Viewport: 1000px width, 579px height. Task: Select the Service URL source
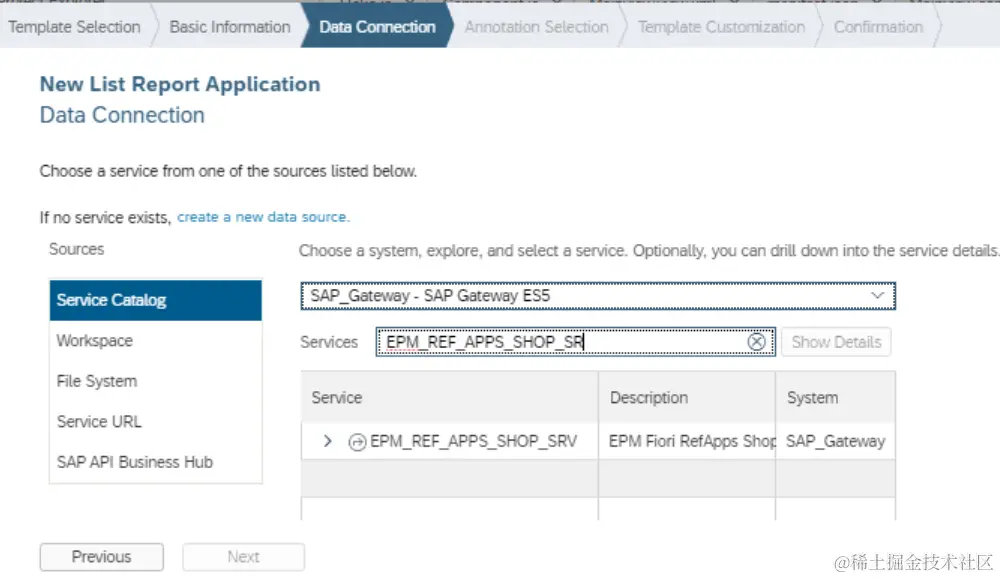(x=156, y=422)
